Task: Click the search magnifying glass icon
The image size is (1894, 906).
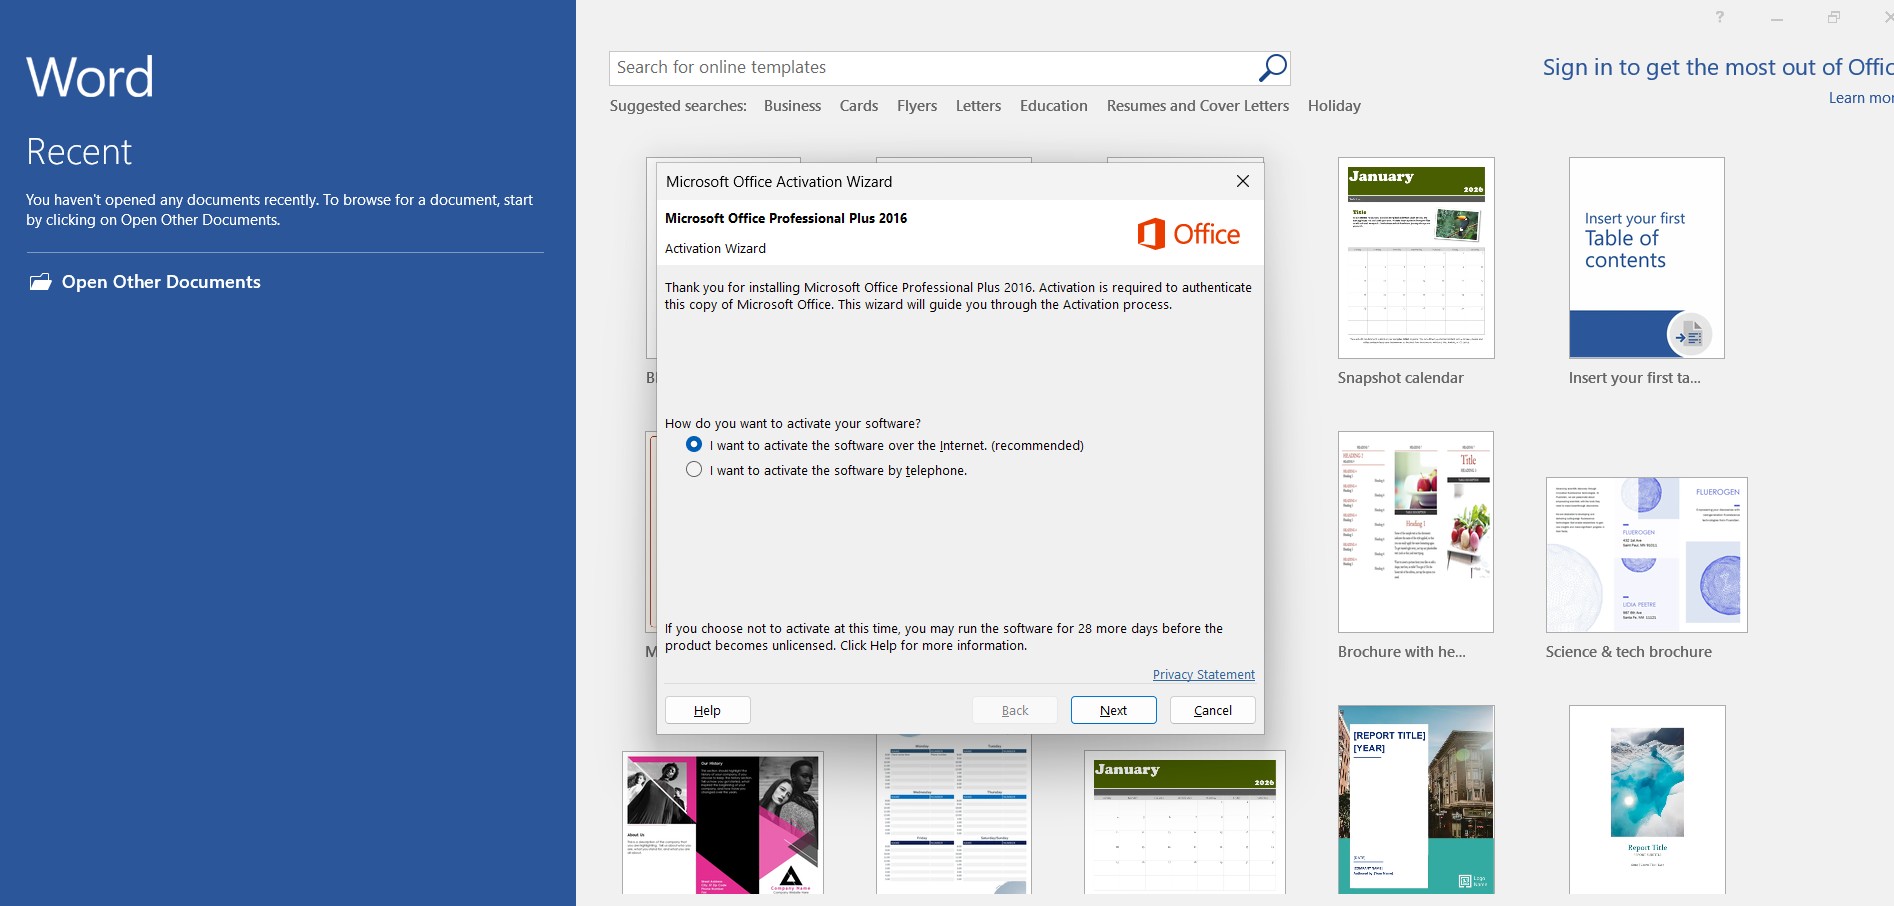Action: click(x=1271, y=66)
